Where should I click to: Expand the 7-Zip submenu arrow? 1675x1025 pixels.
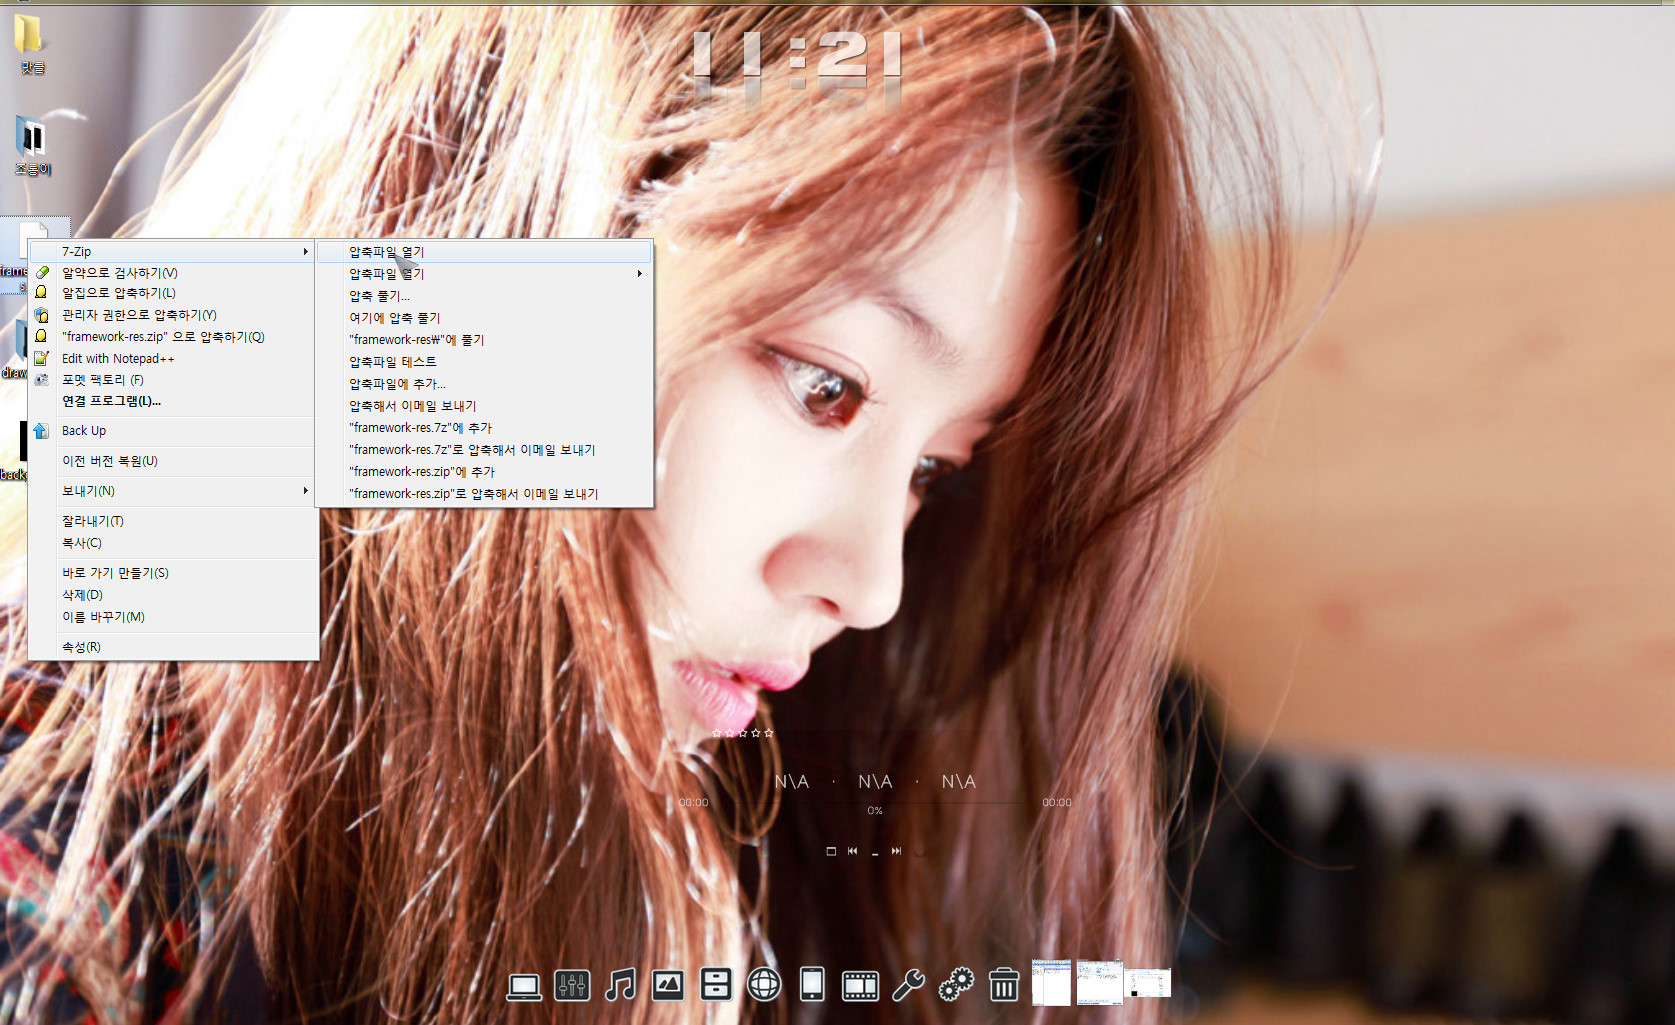pyautogui.click(x=305, y=252)
